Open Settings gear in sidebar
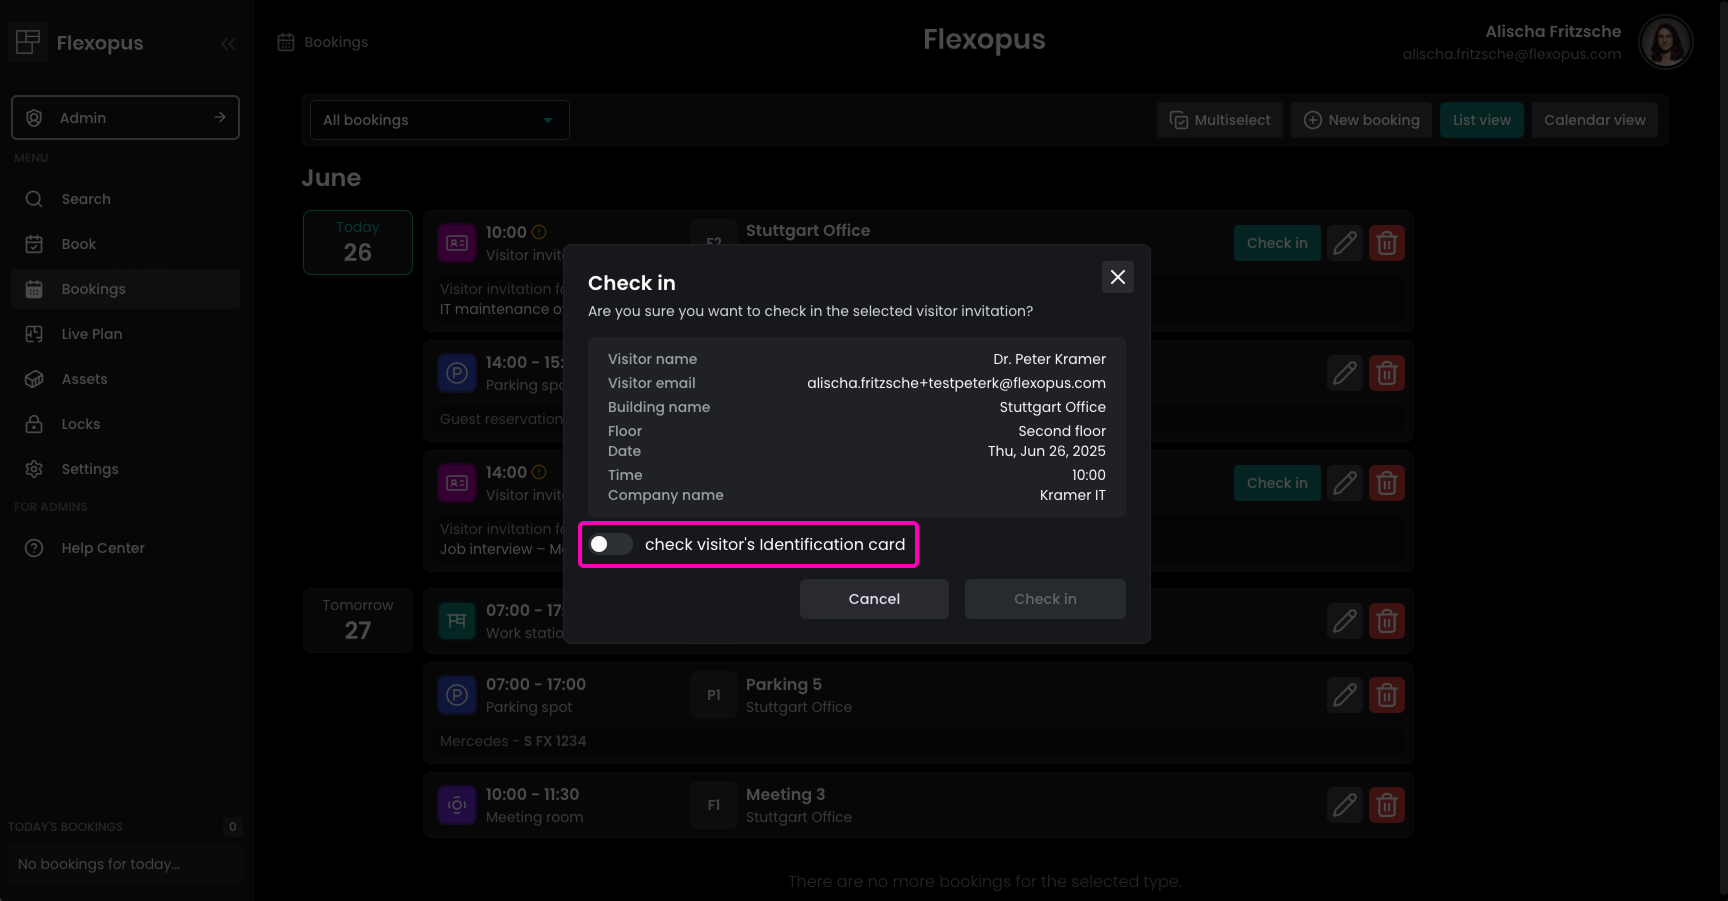The image size is (1728, 901). click(x=34, y=469)
